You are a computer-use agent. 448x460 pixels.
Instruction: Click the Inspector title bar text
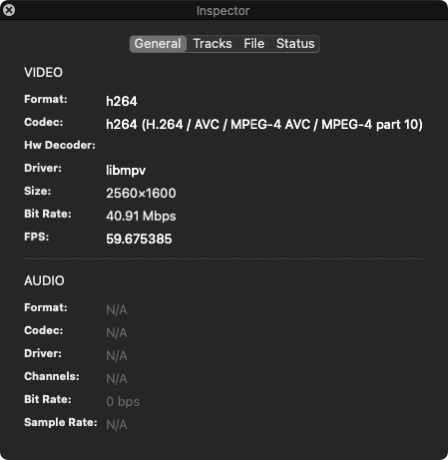pos(223,11)
